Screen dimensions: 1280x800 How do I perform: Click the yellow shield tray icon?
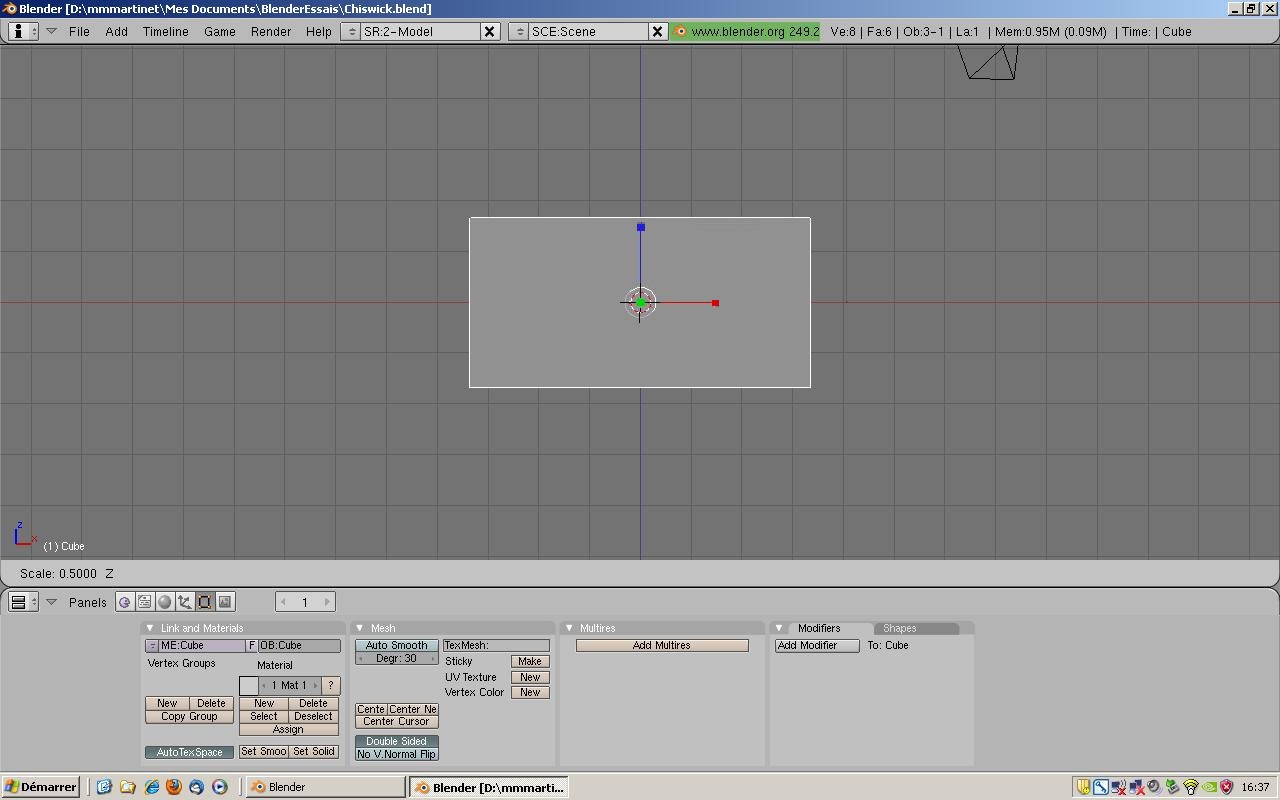[x=1083, y=787]
